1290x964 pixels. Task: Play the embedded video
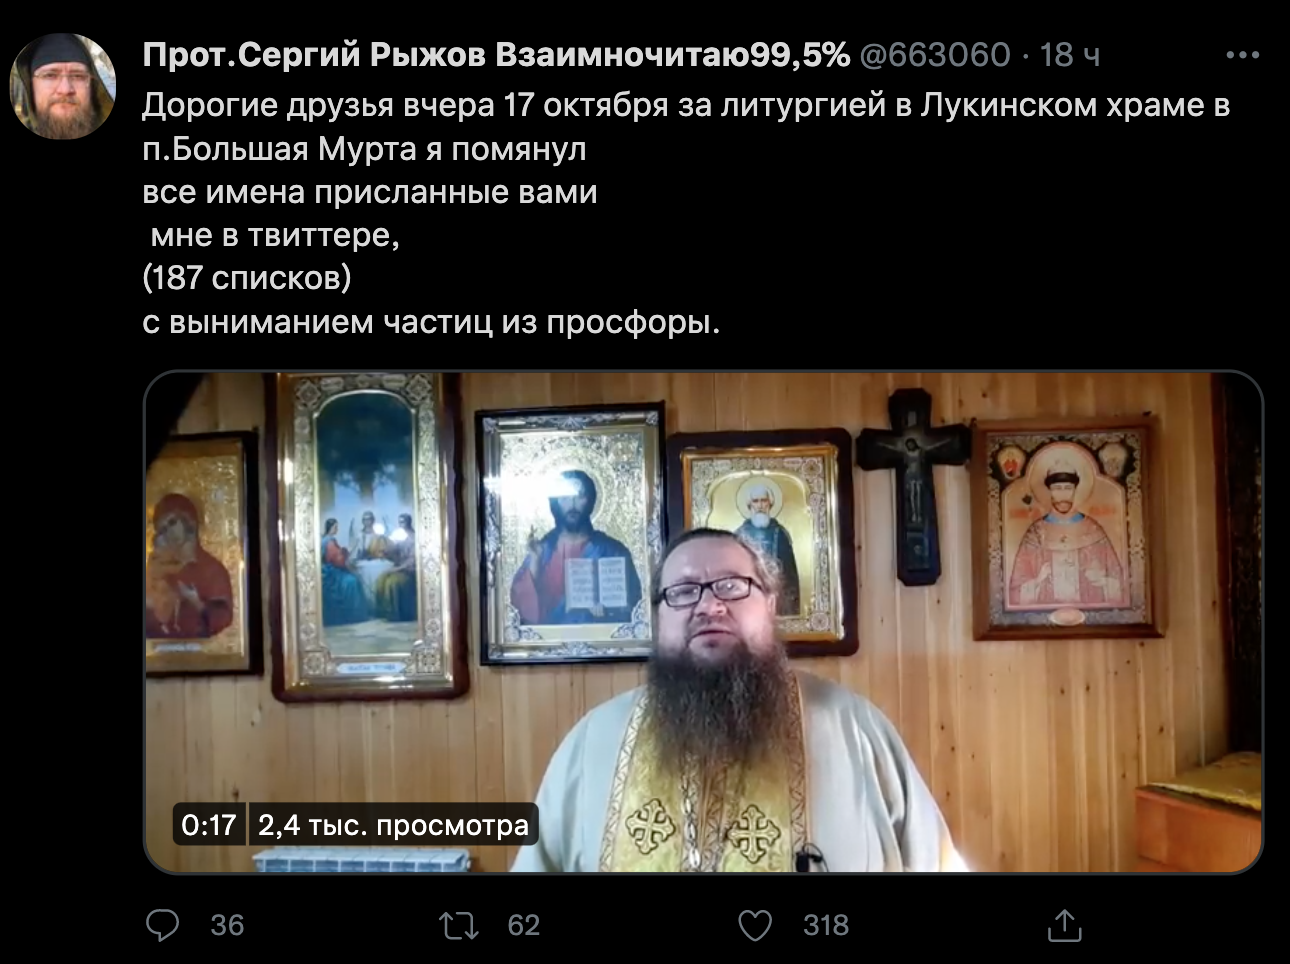click(704, 622)
